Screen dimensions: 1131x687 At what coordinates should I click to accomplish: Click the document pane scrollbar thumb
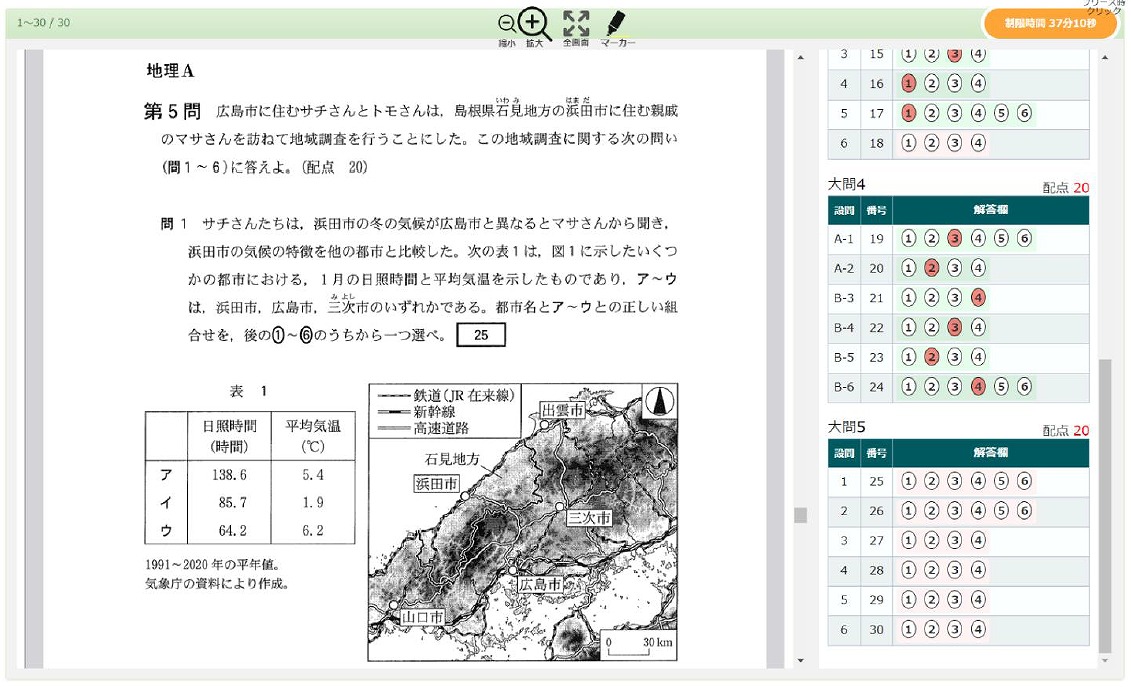click(x=801, y=515)
